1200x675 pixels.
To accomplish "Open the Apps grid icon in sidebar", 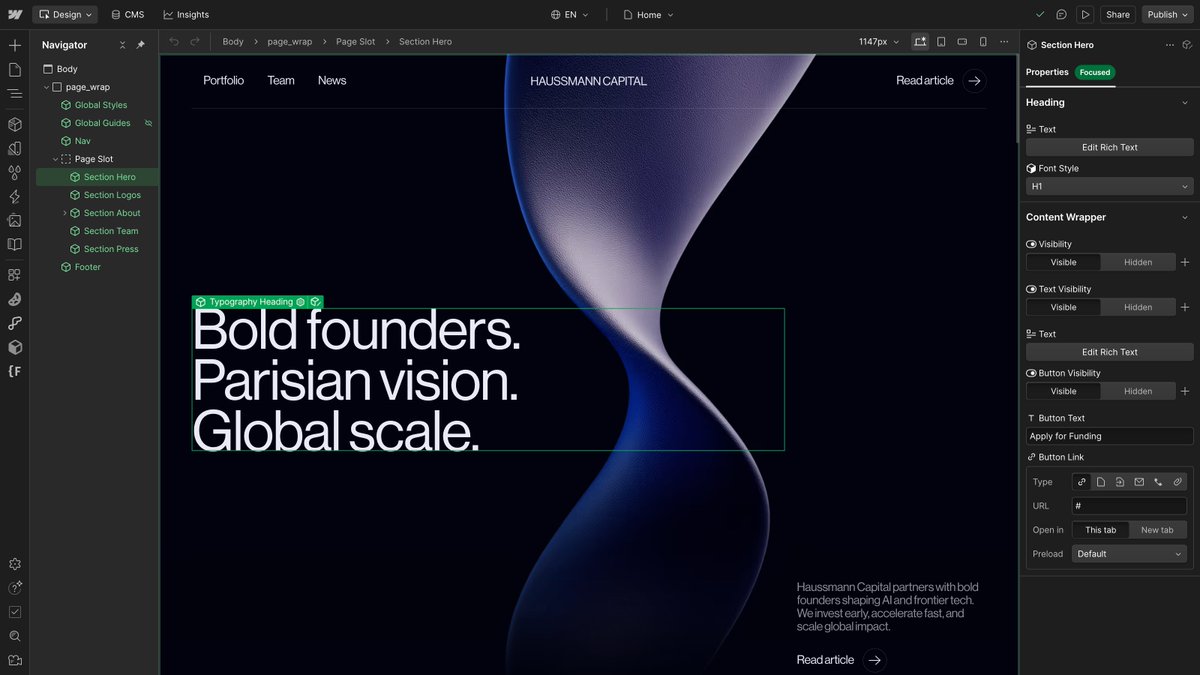I will 14,275.
